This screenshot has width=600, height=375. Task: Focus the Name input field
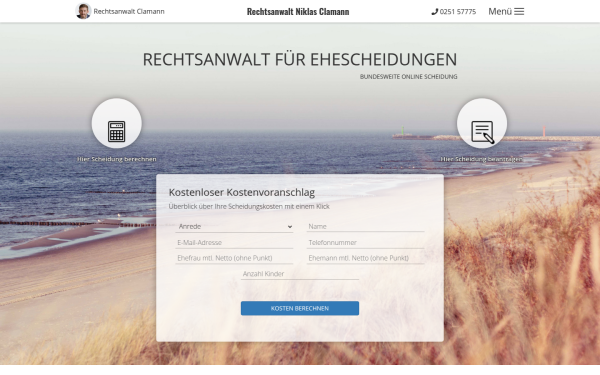point(365,227)
